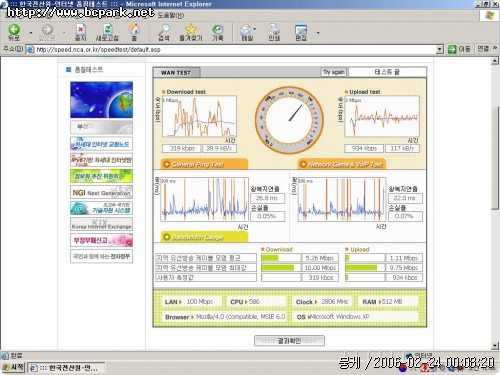Open the Mail toolbar icon
This screenshot has height=375, width=500.
coord(247,32)
